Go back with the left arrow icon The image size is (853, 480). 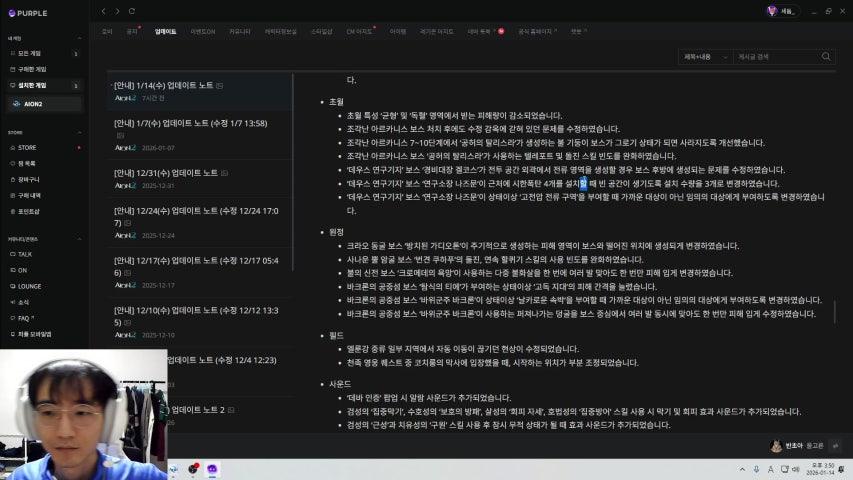[x=103, y=11]
